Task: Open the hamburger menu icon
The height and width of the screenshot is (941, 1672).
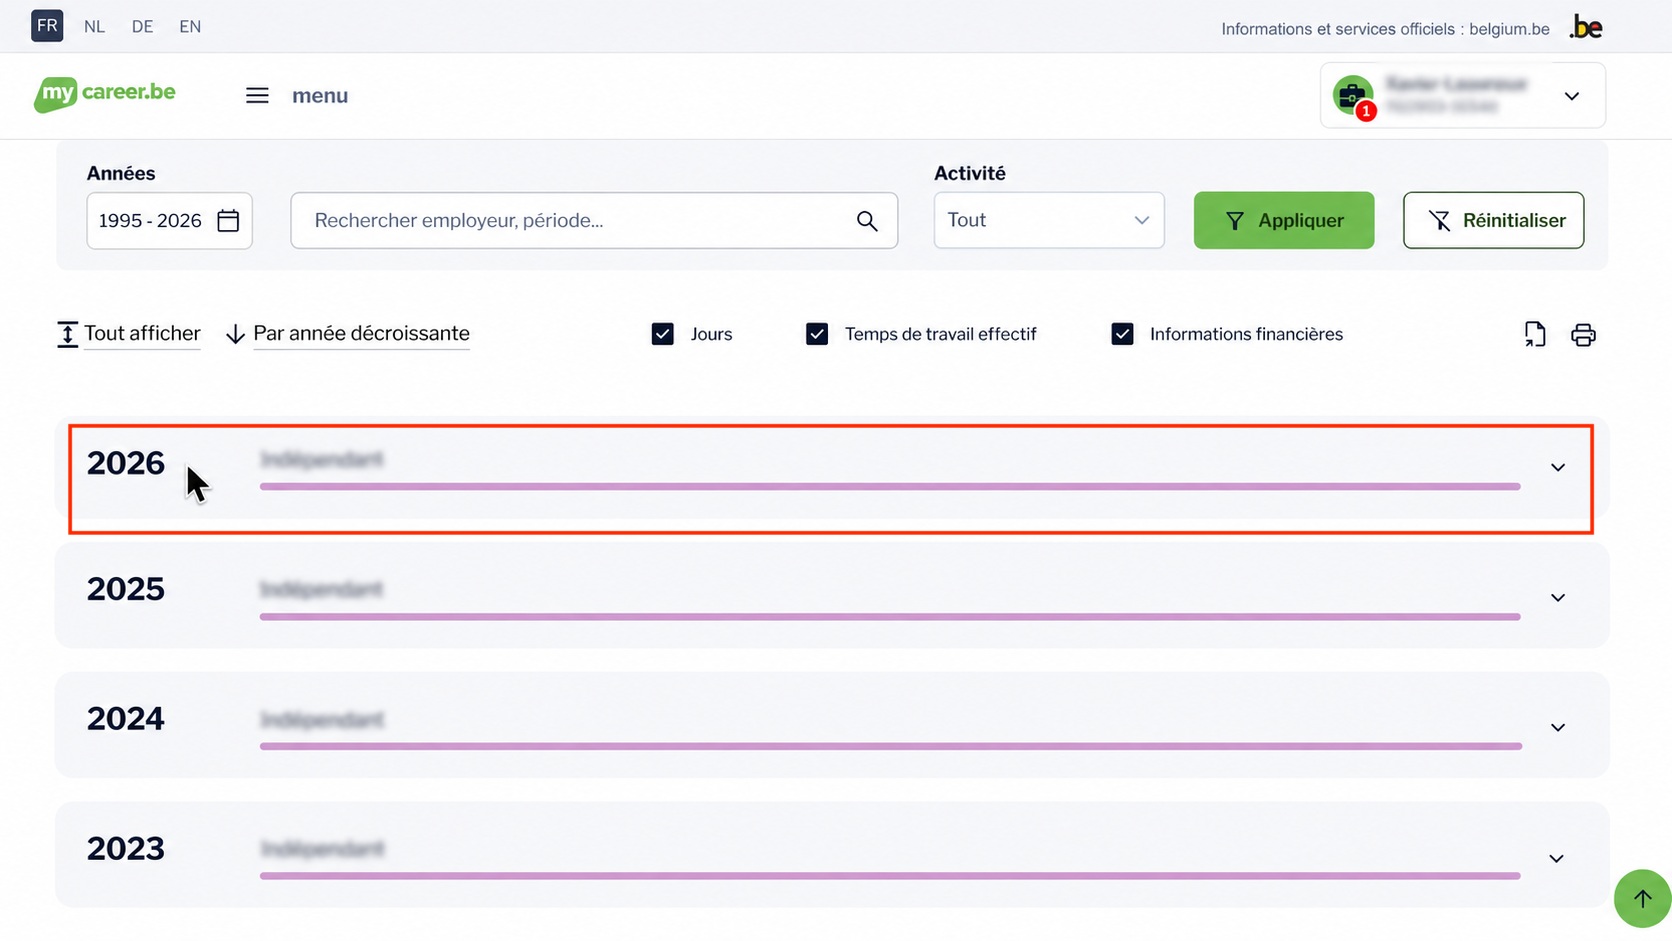Action: (x=257, y=96)
